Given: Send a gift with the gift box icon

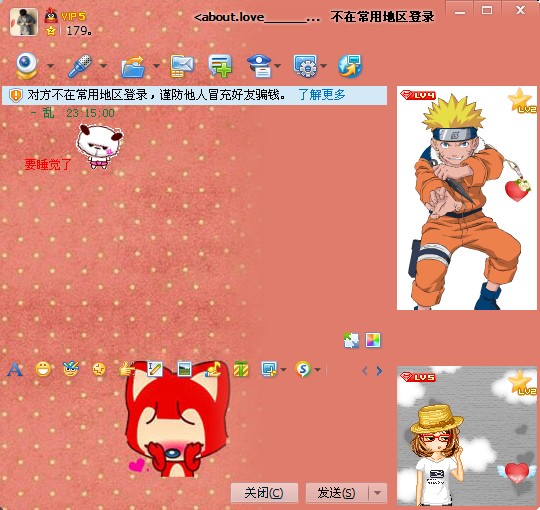Looking at the screenshot, I should (241, 369).
